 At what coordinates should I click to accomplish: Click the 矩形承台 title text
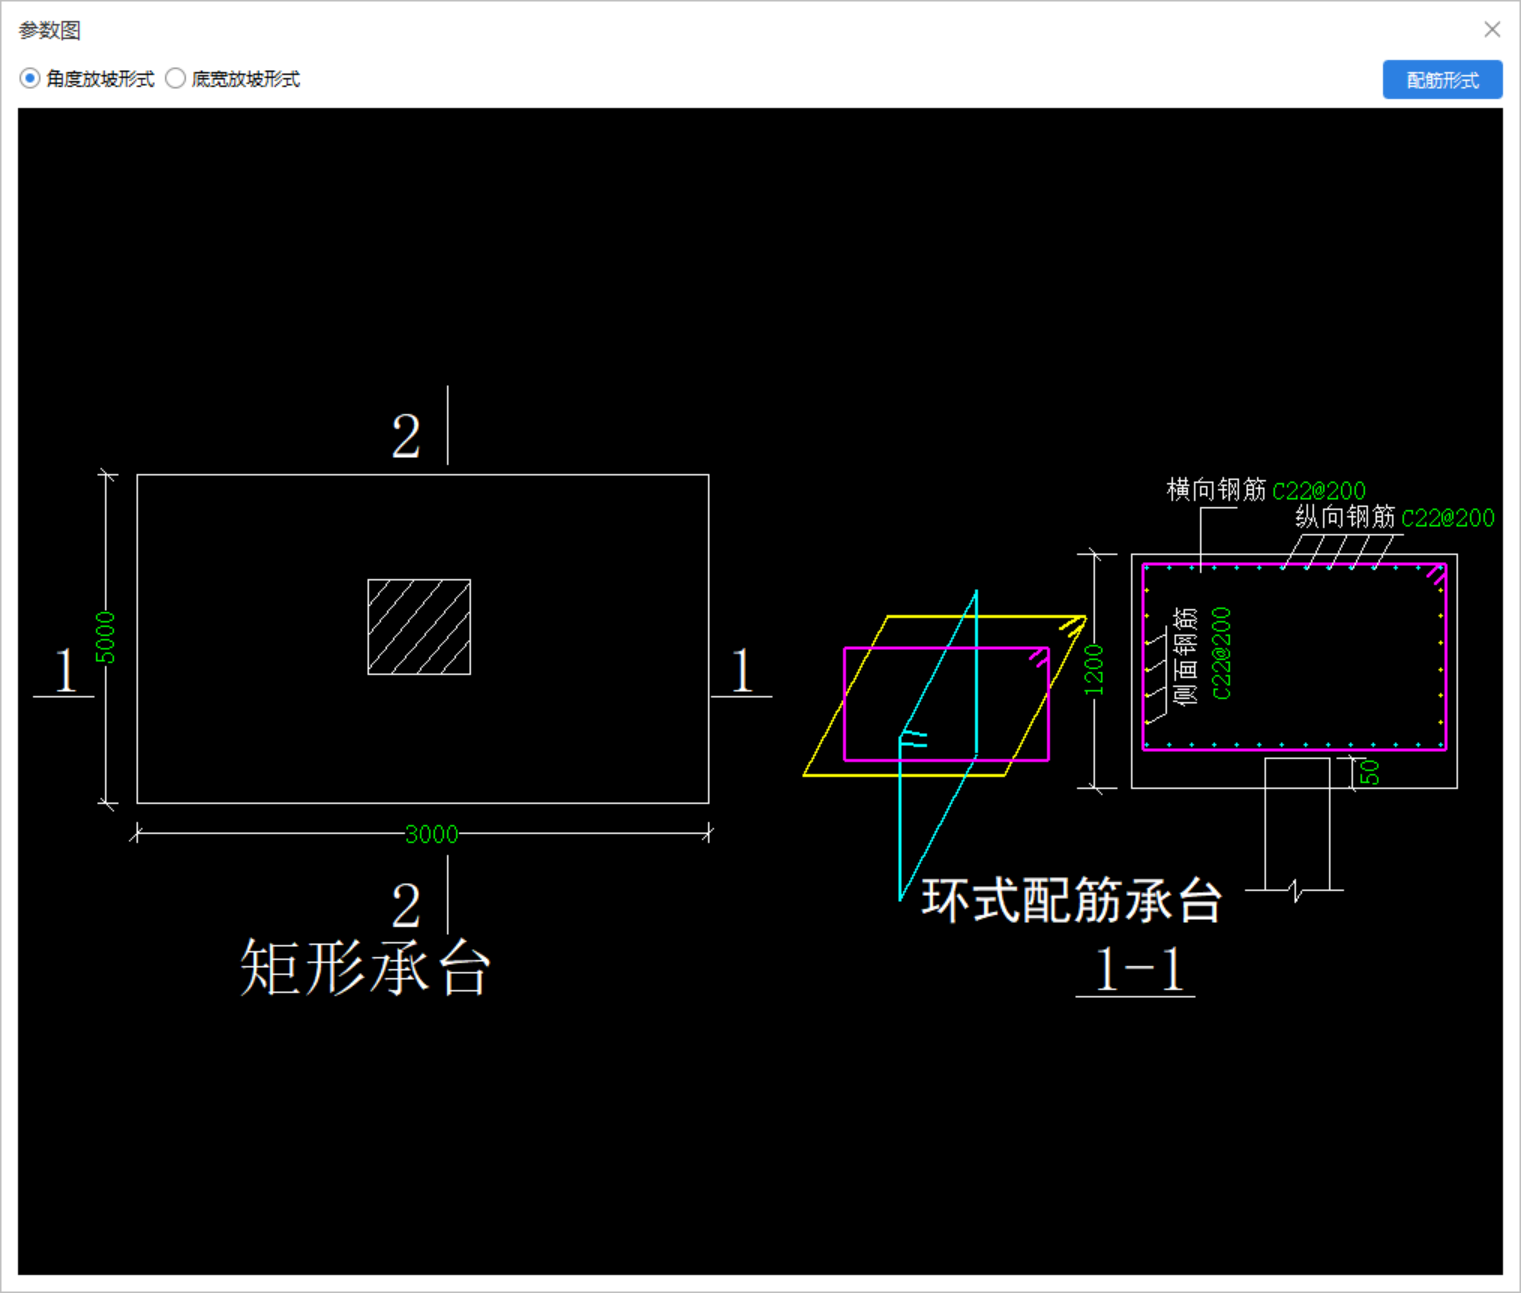(x=365, y=968)
